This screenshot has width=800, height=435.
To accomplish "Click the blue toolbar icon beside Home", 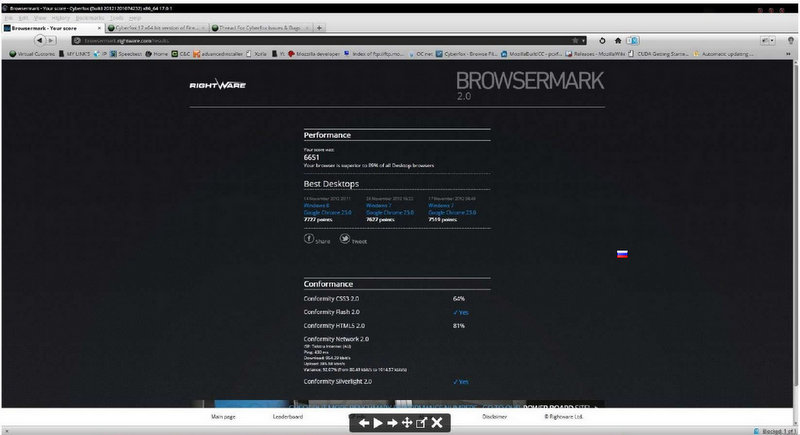I will [633, 40].
